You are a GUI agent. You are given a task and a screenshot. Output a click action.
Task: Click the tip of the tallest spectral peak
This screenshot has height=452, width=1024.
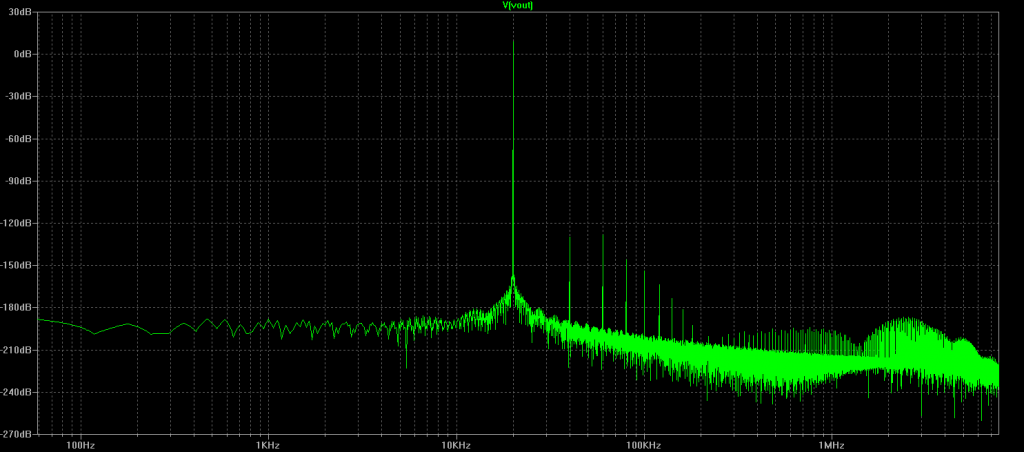click(x=513, y=42)
